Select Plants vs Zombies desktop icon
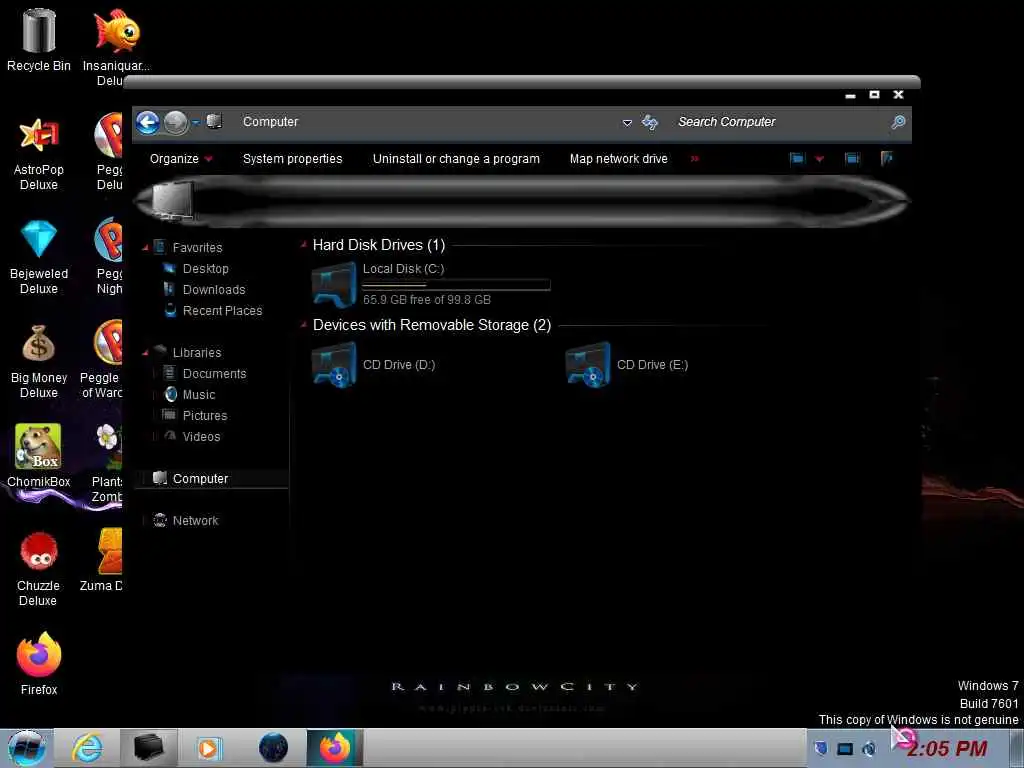Viewport: 1024px width, 768px height. click(x=106, y=463)
